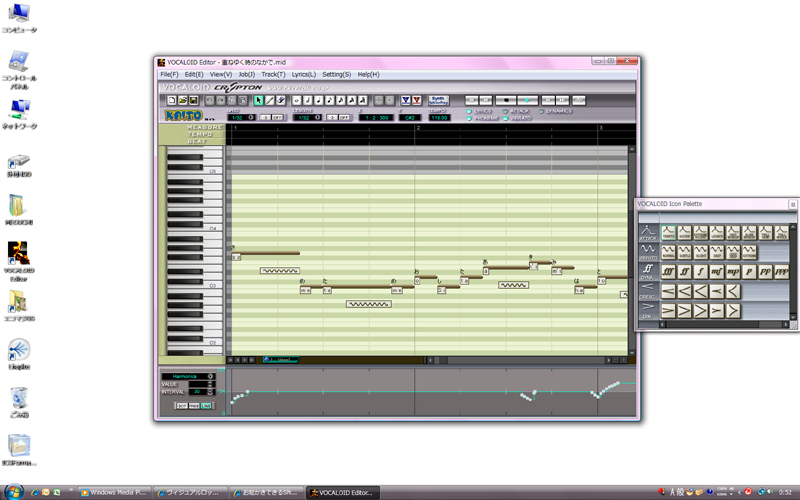Open the Harmonics parameter dropdown
Image resolution: width=800 pixels, height=500 pixels.
click(x=210, y=377)
